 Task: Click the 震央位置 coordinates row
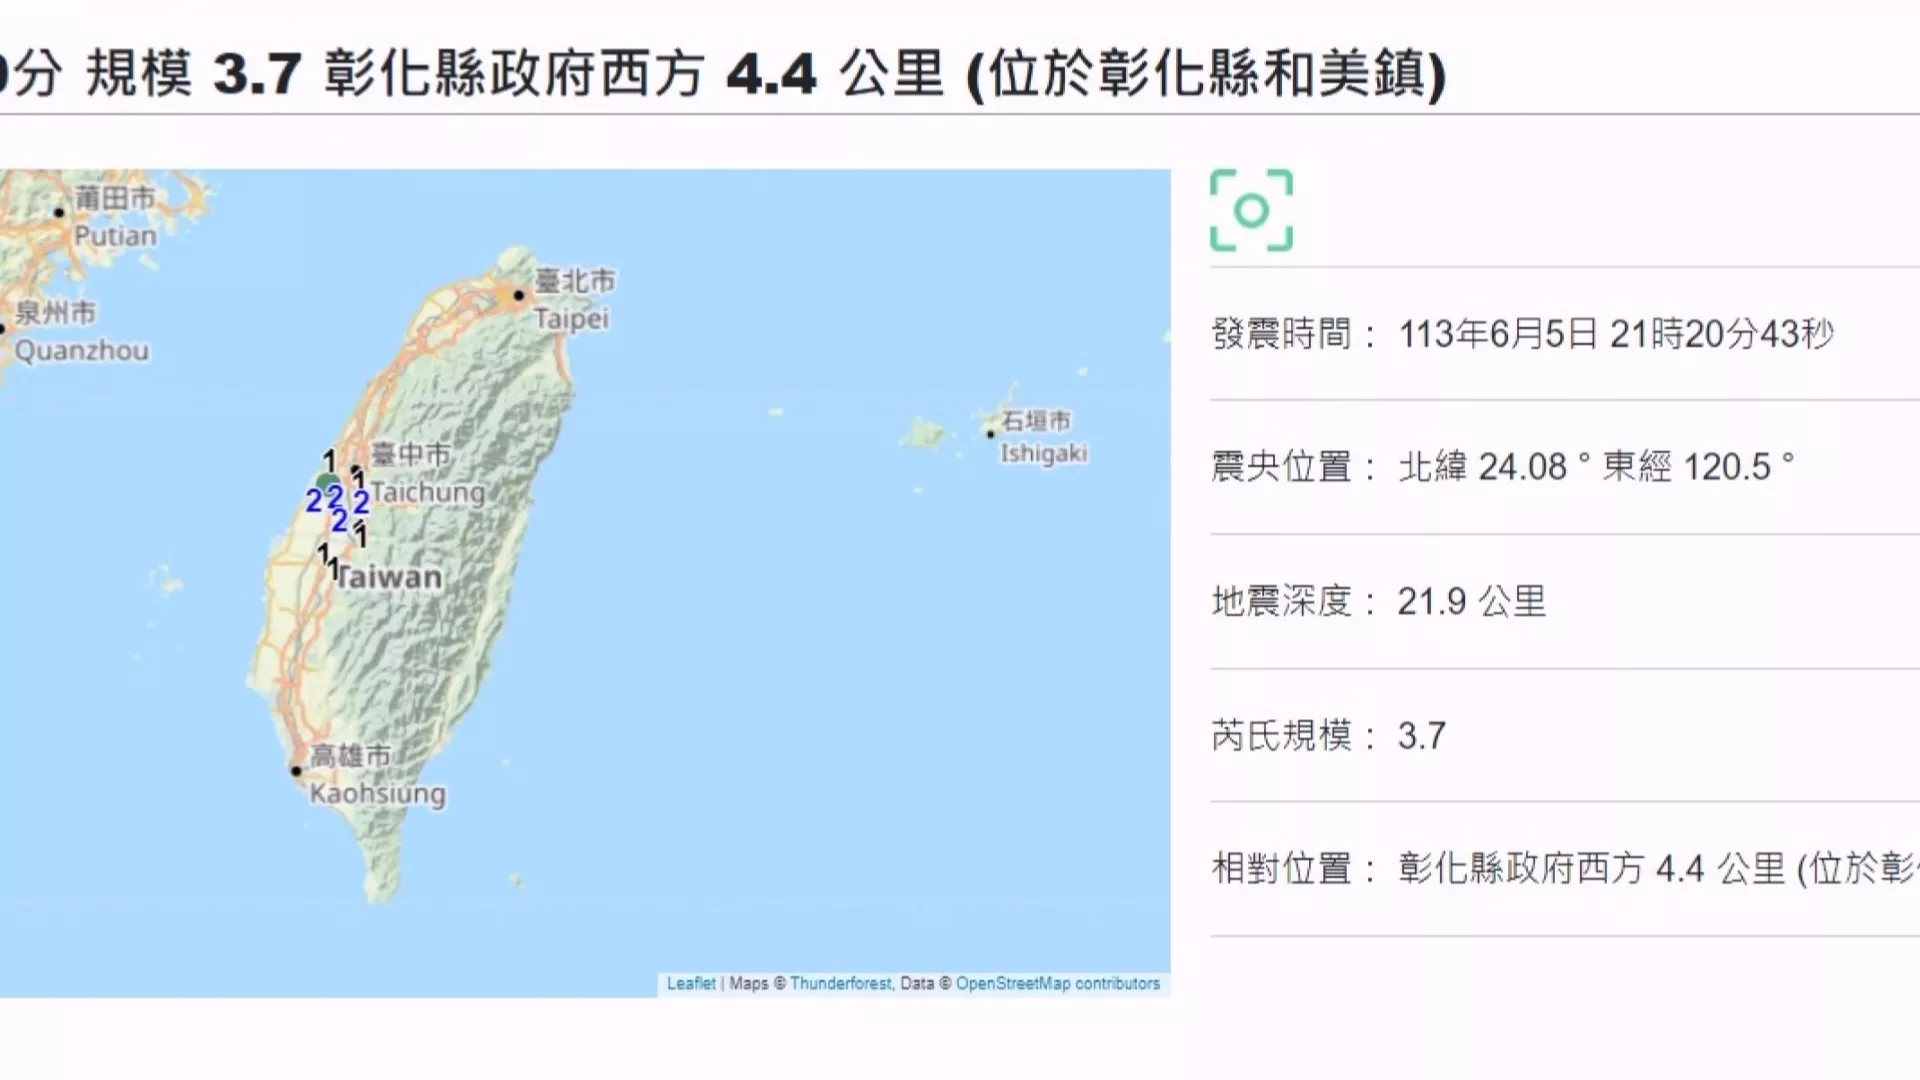click(x=1500, y=467)
